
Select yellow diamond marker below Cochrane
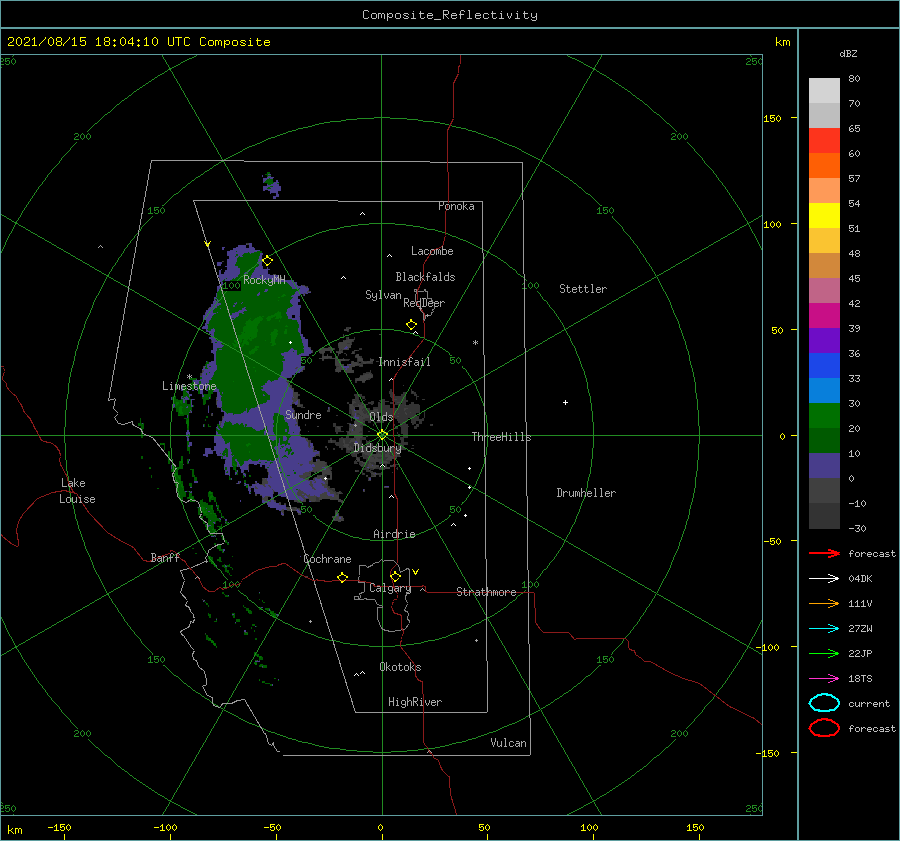coord(343,578)
